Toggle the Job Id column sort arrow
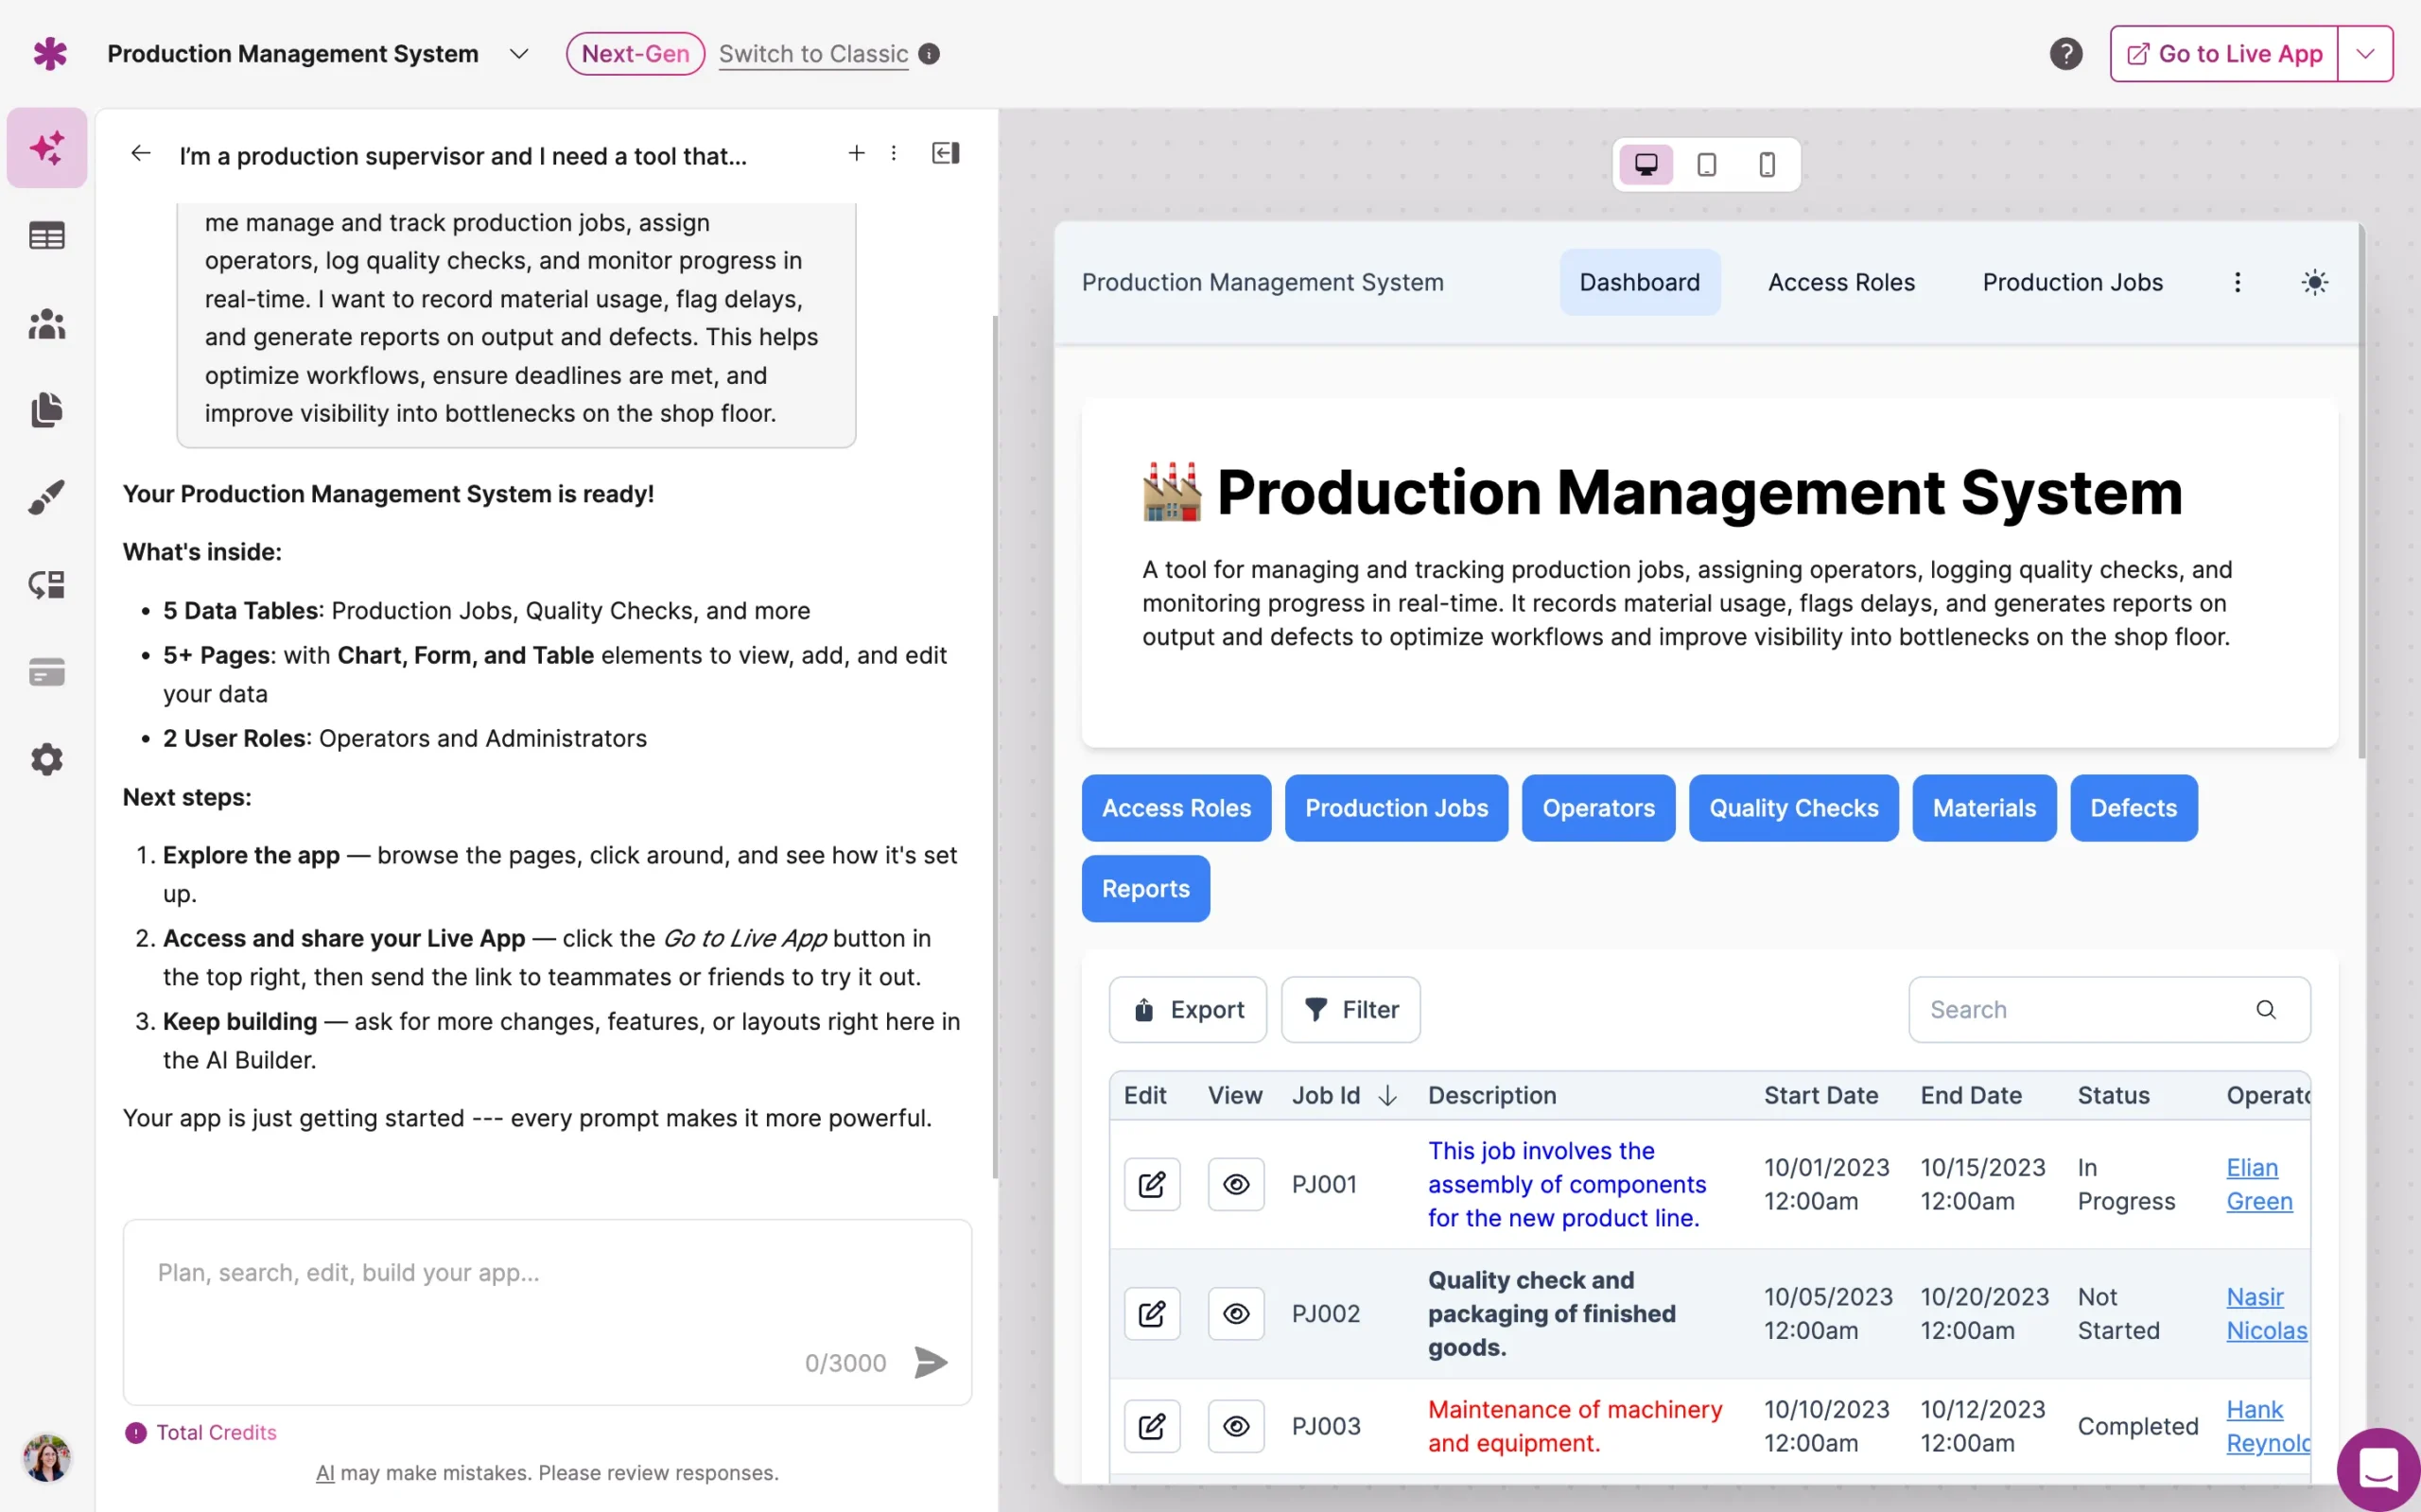The height and width of the screenshot is (1512, 2421). coord(1388,1095)
